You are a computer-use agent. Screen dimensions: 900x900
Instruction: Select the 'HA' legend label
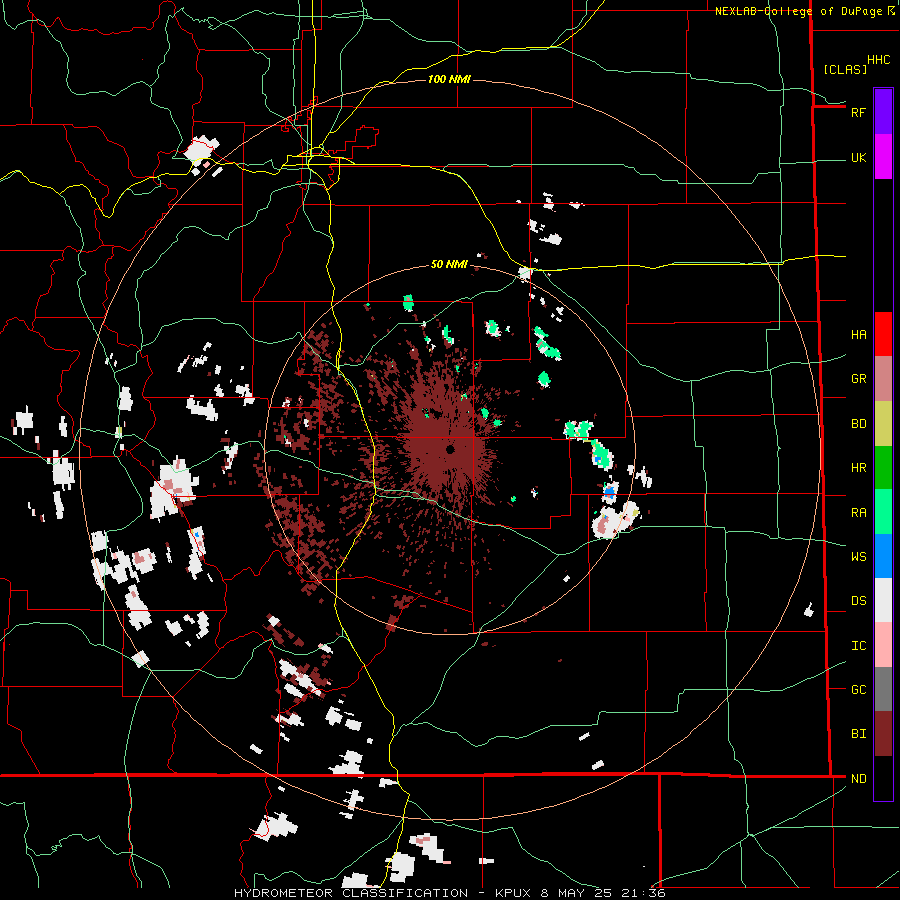(x=858, y=335)
